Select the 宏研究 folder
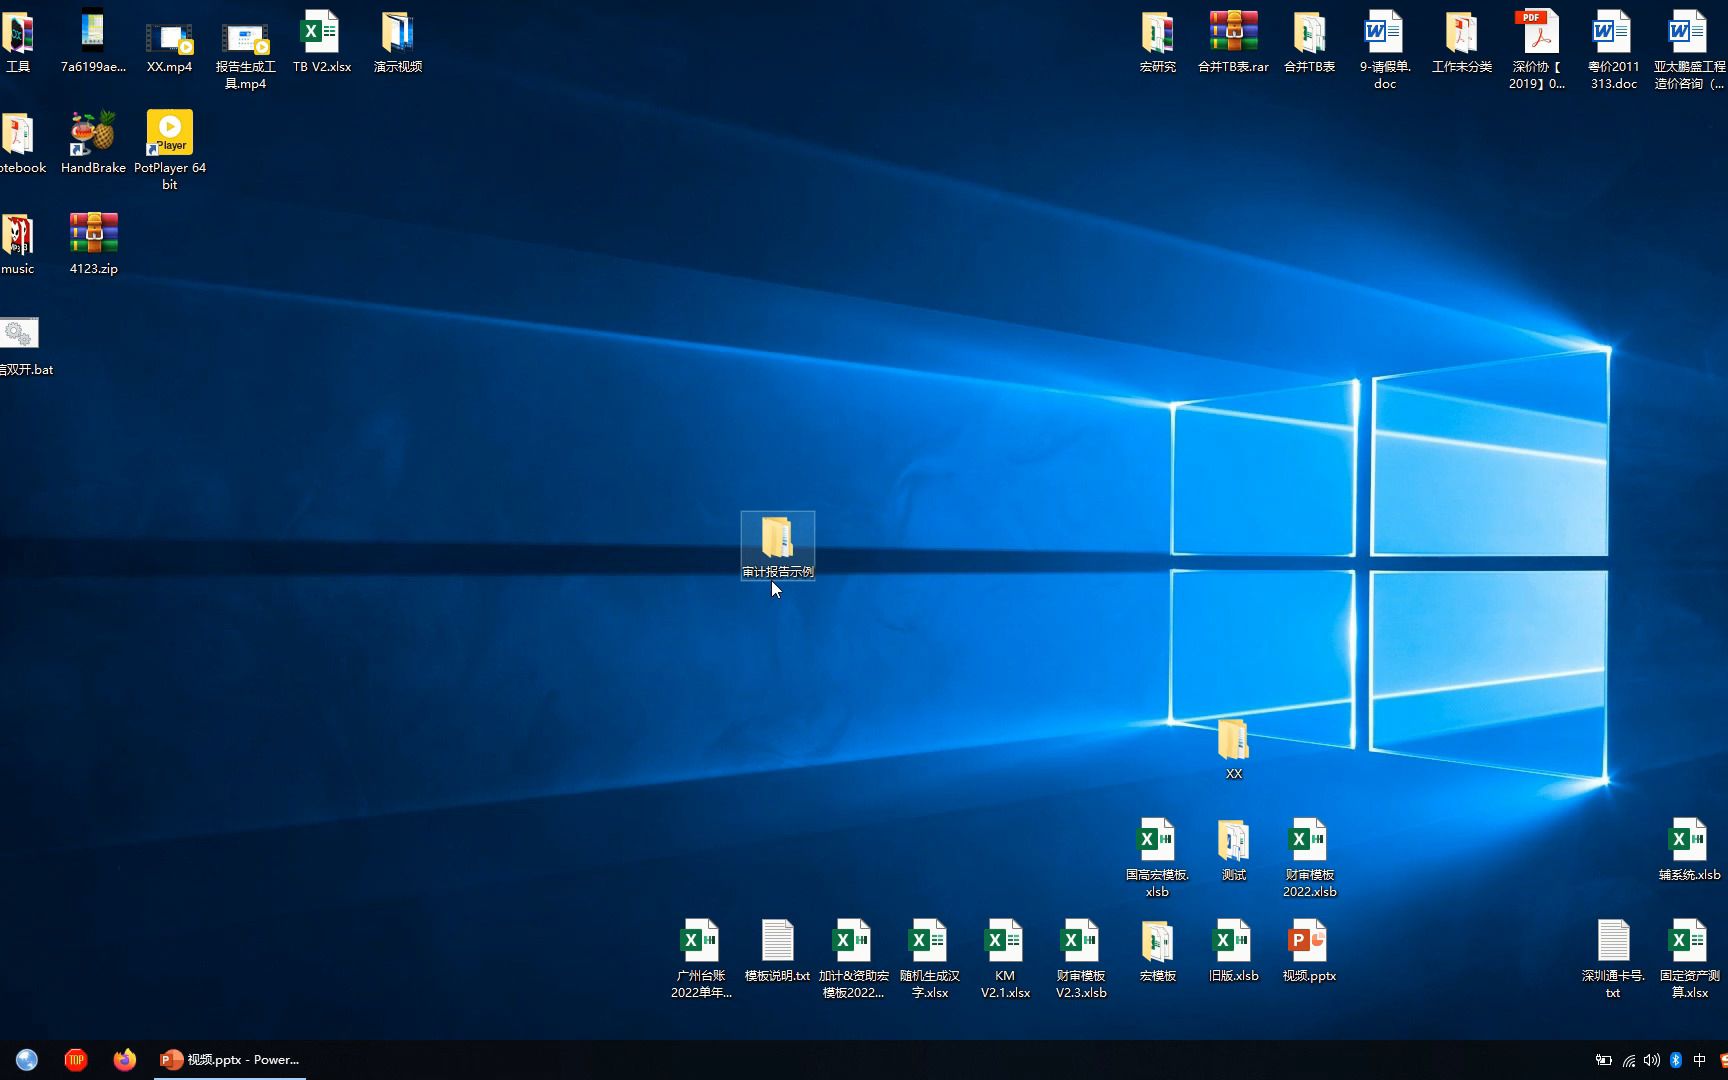 (x=1157, y=41)
